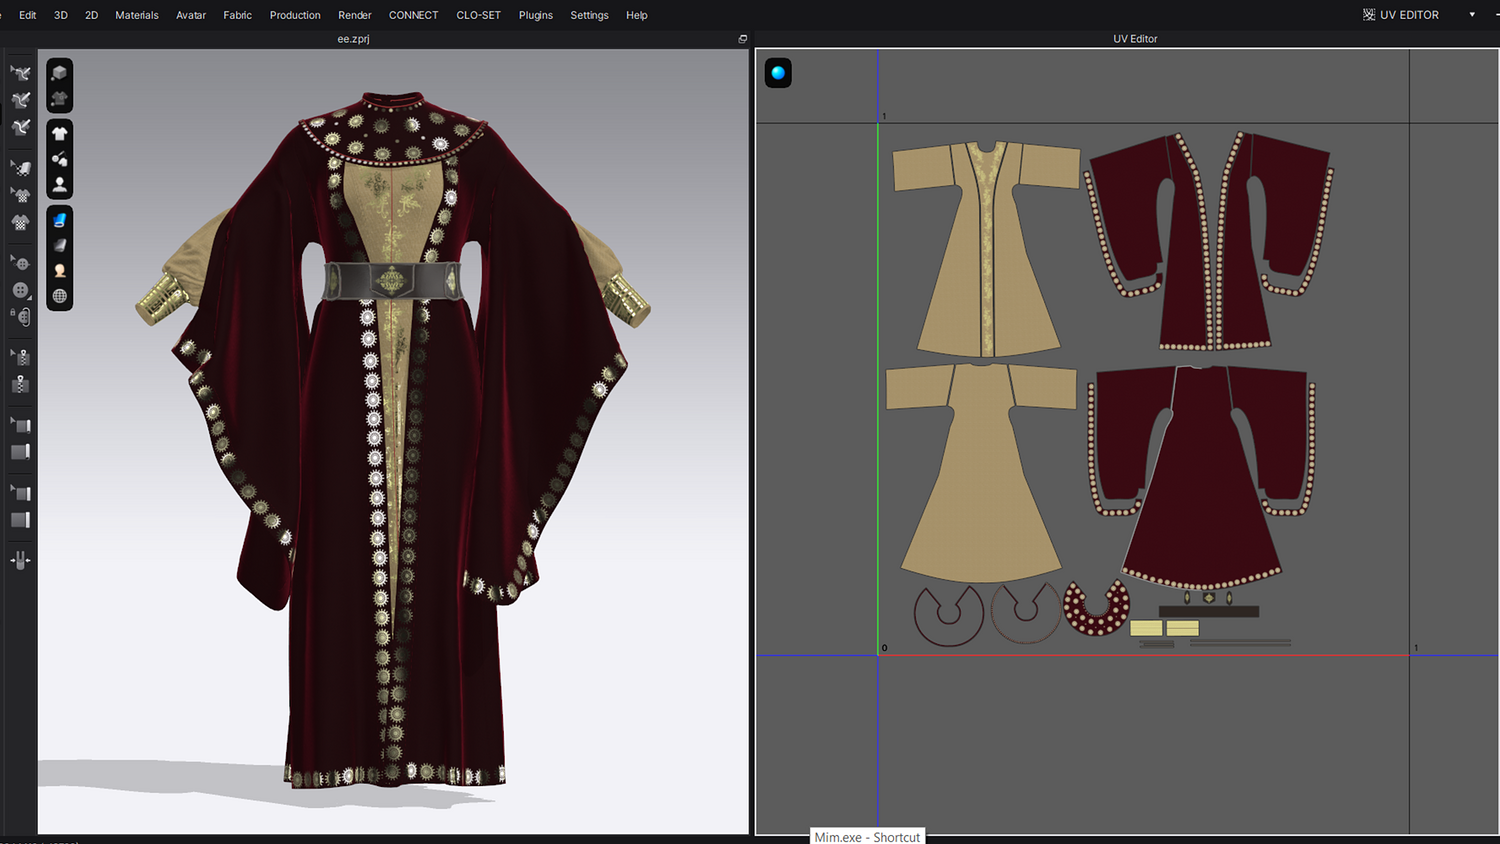Click the second garment line tool icon
1500x844 pixels.
pos(20,100)
